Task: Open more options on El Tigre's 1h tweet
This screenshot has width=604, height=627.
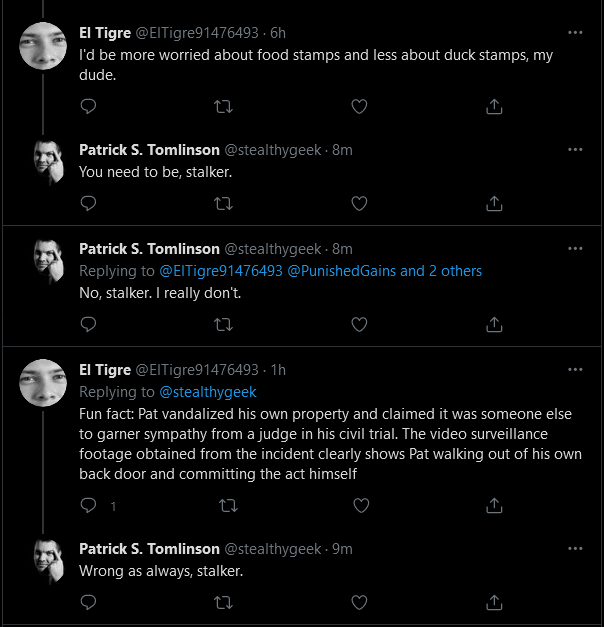Action: [575, 369]
